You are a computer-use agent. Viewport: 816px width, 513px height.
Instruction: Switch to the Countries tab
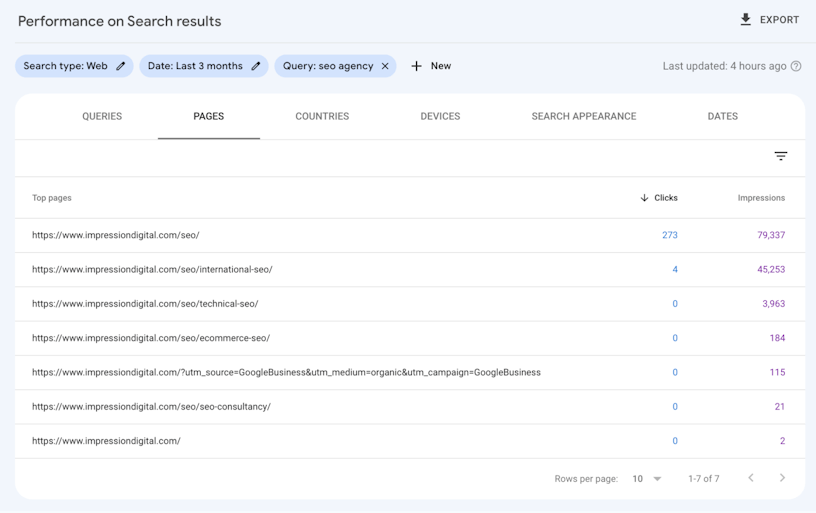tap(322, 117)
